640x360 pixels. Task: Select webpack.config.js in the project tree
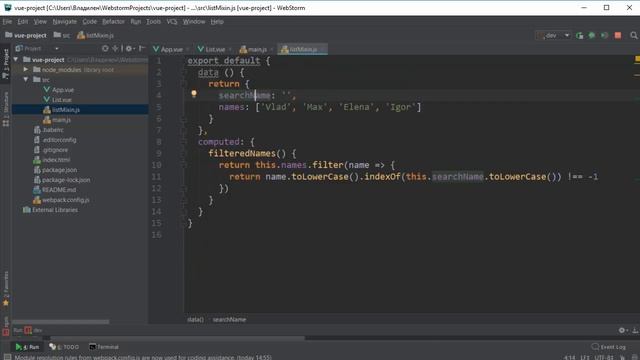pos(65,200)
